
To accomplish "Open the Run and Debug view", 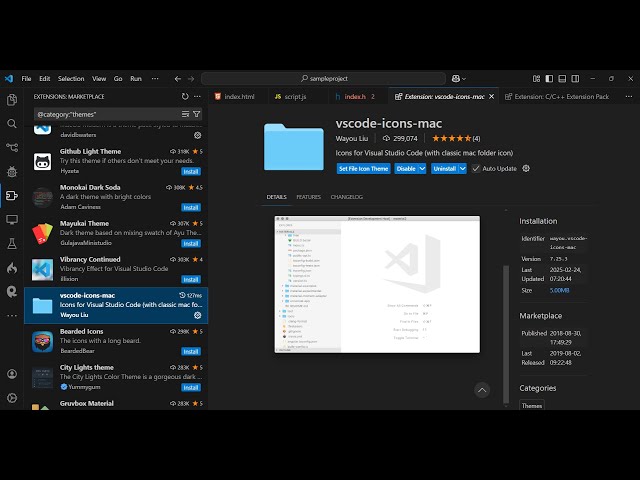I will tap(12, 171).
